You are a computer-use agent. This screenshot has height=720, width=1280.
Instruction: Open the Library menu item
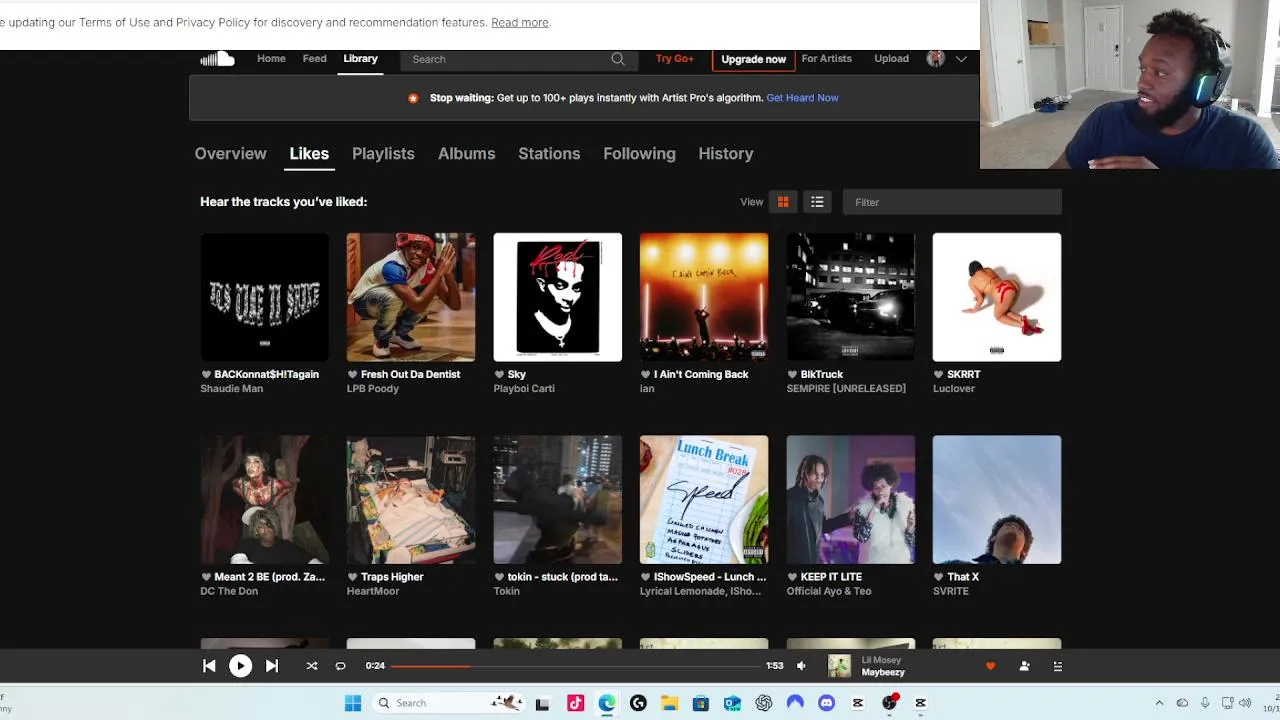pyautogui.click(x=360, y=59)
